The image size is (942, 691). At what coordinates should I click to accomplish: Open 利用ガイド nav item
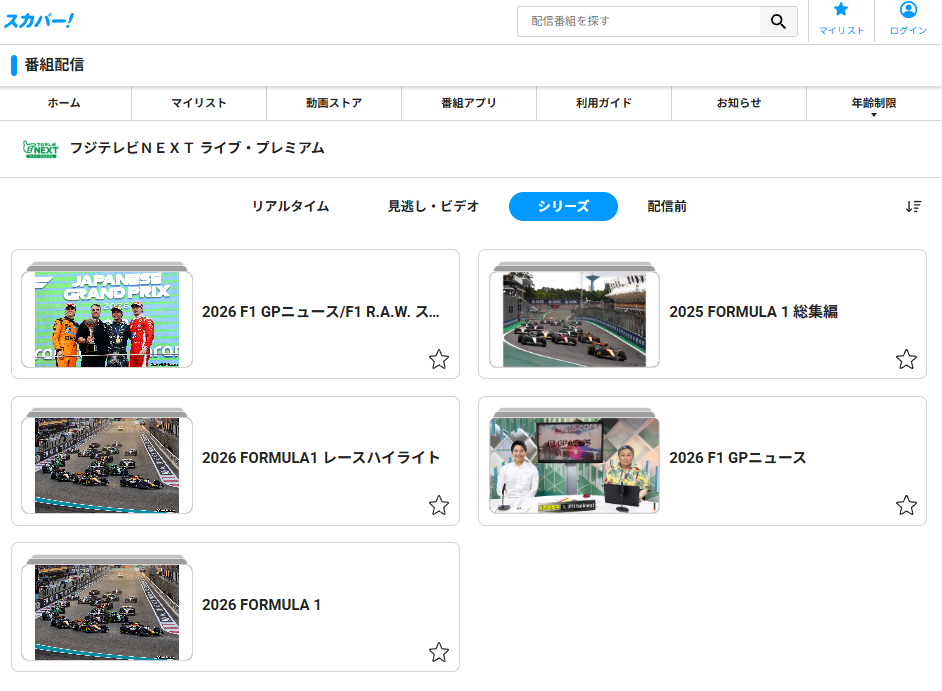(x=604, y=103)
